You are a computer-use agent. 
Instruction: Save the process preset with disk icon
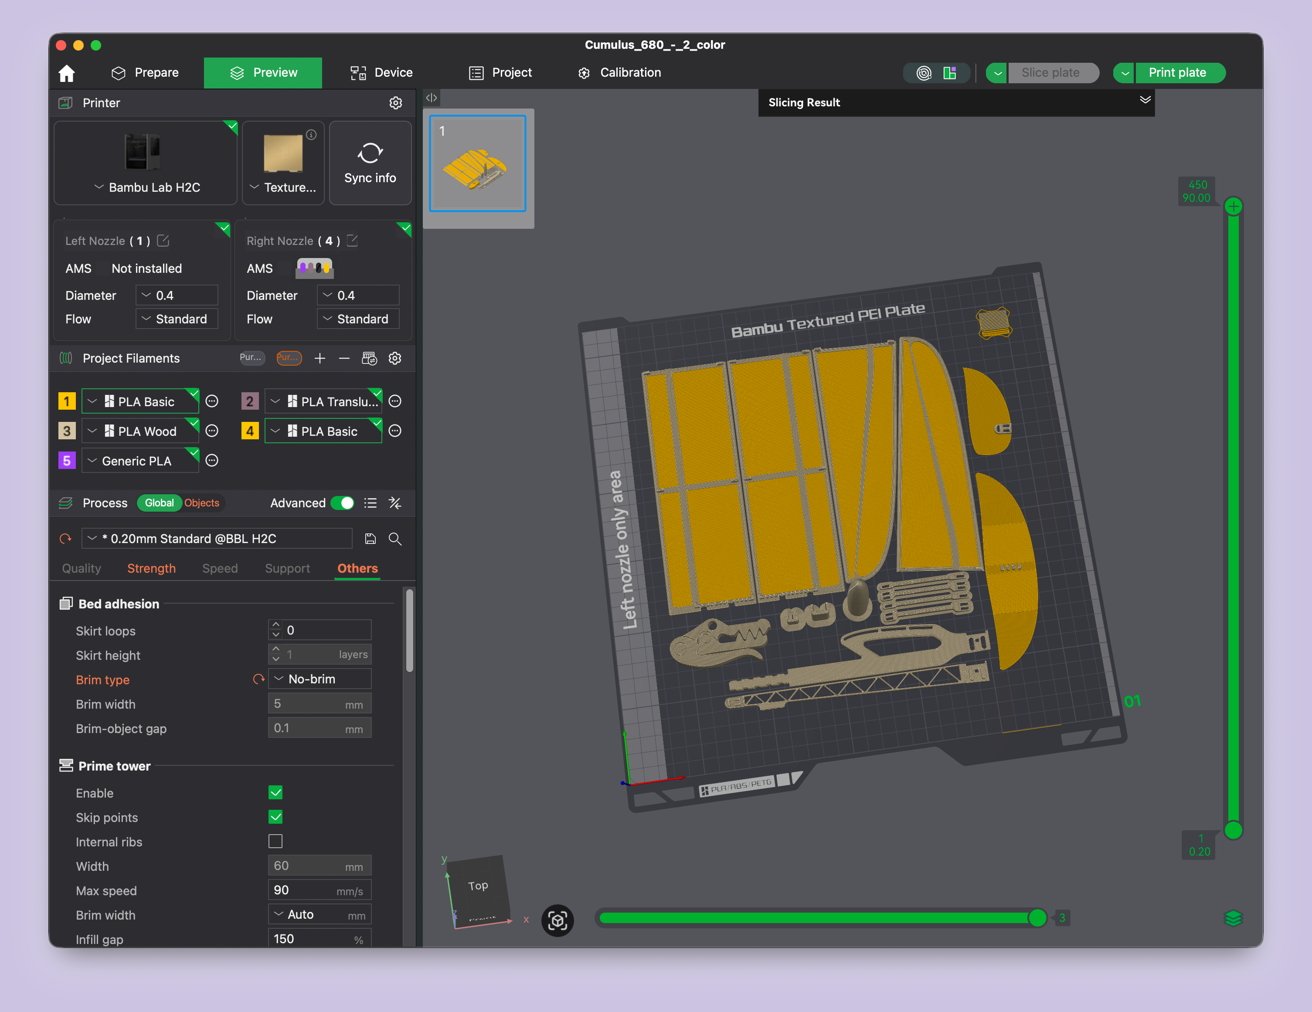click(x=370, y=539)
